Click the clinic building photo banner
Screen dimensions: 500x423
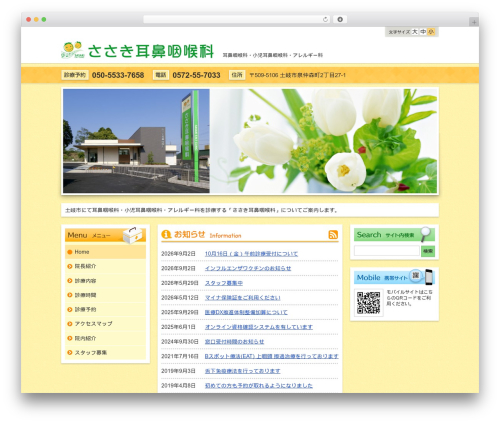(x=136, y=141)
